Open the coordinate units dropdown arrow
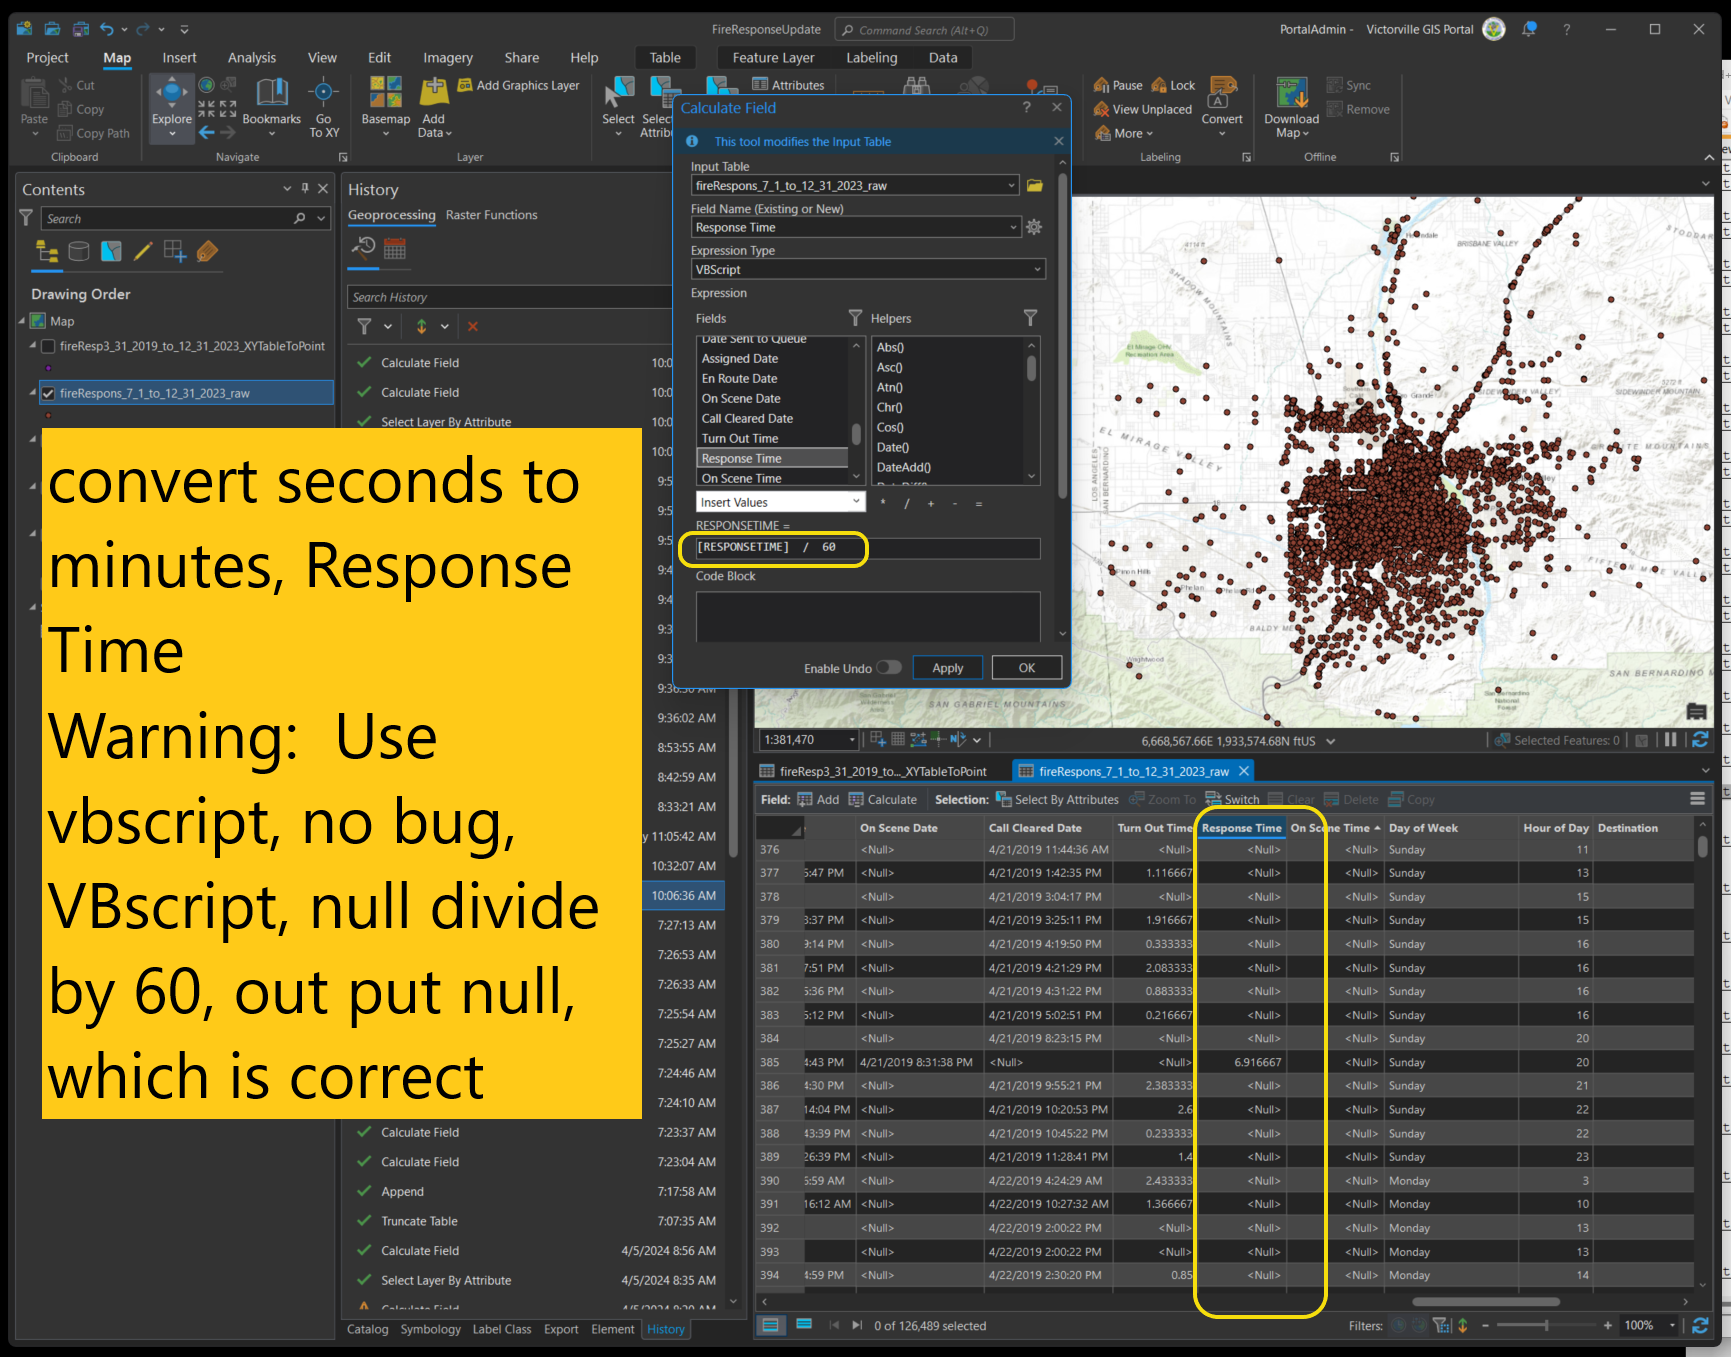Image resolution: width=1731 pixels, height=1357 pixels. coord(1331,741)
